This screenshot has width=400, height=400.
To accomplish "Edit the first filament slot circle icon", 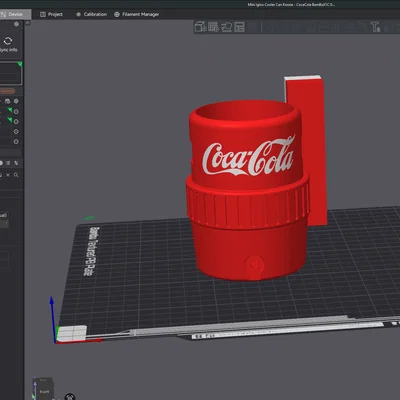I will tap(16, 112).
